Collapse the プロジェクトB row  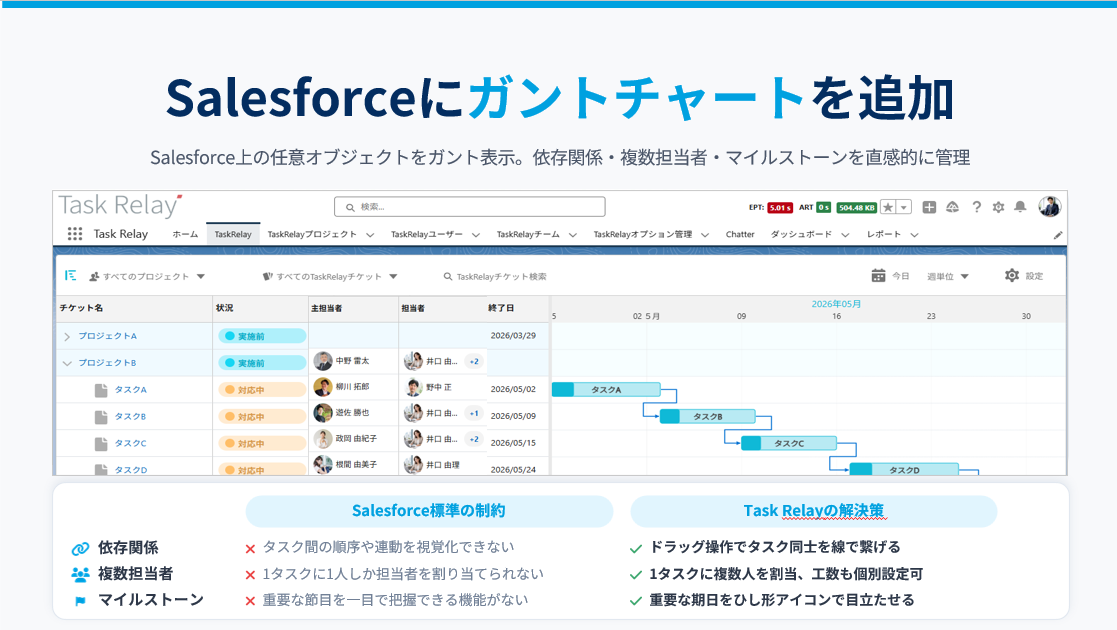(x=67, y=363)
